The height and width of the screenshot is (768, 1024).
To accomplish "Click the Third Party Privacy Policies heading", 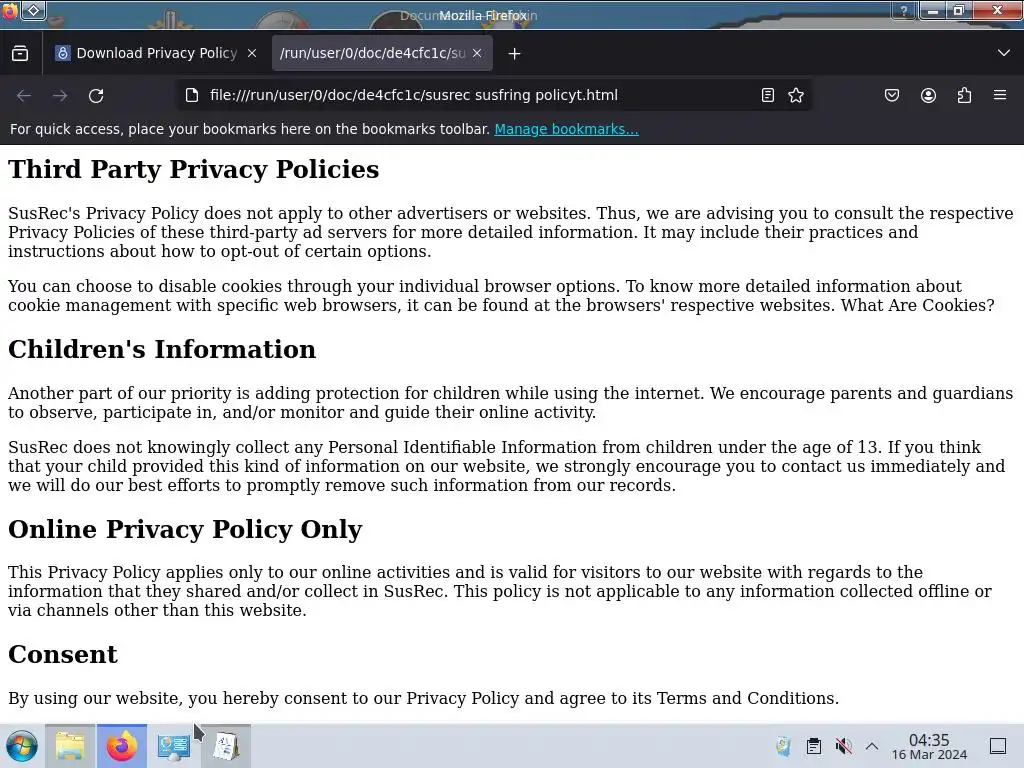I will pos(193,169).
